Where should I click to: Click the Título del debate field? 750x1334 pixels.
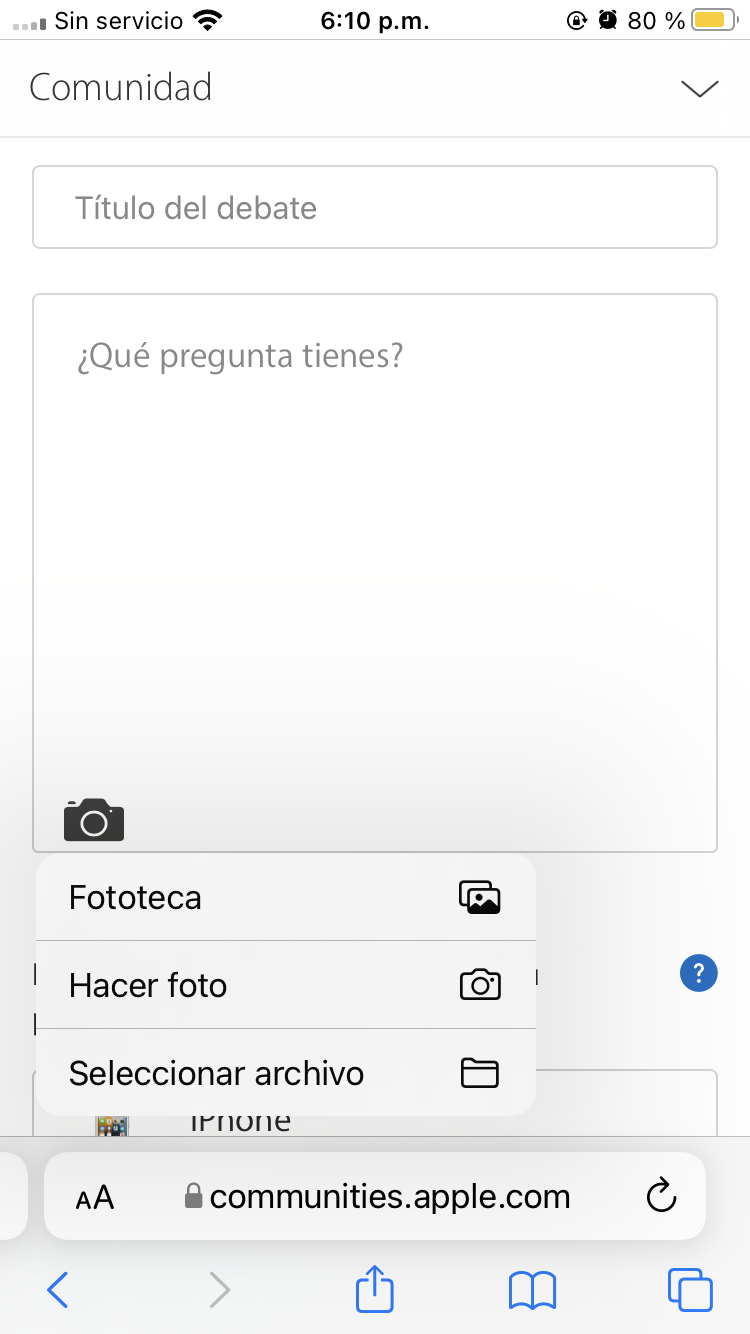pos(375,208)
